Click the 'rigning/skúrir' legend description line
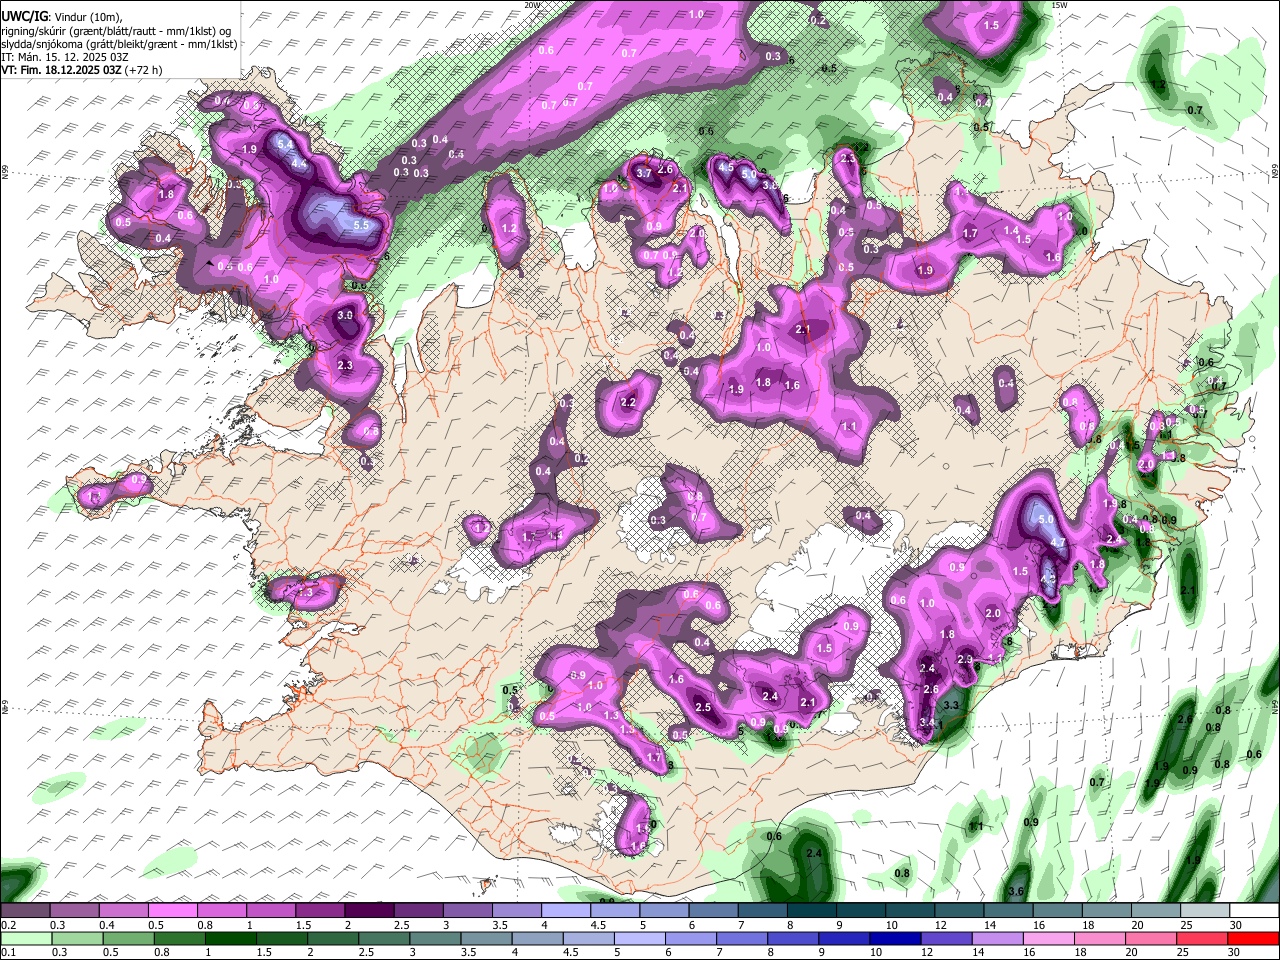1280x960 pixels. (116, 31)
